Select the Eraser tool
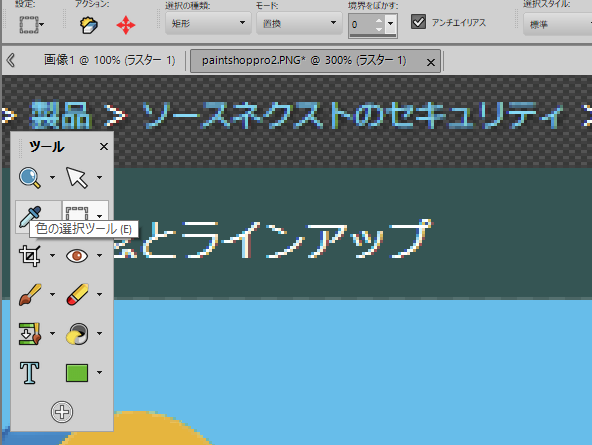This screenshot has height=445, width=592. tap(77, 295)
